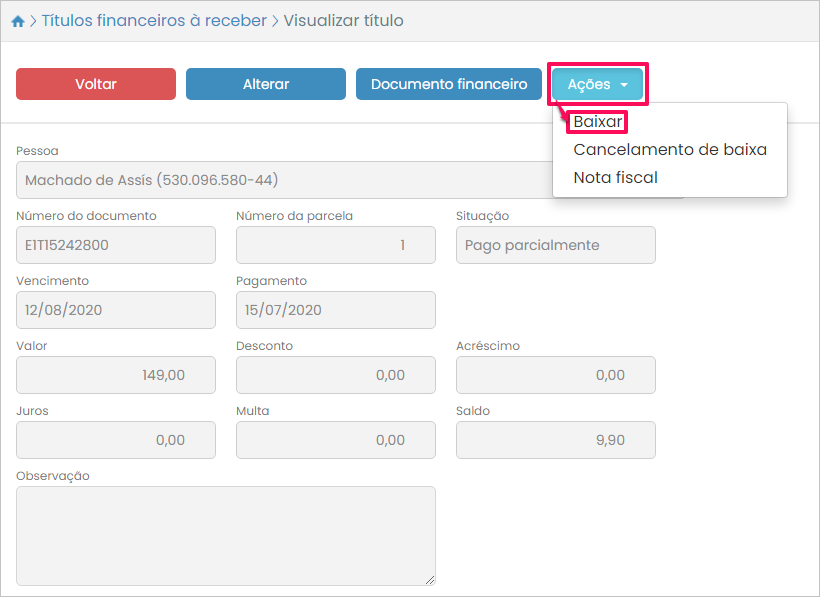The width and height of the screenshot is (820, 597).
Task: Click the Situação field showing Pago parcialmente
Action: click(x=555, y=245)
